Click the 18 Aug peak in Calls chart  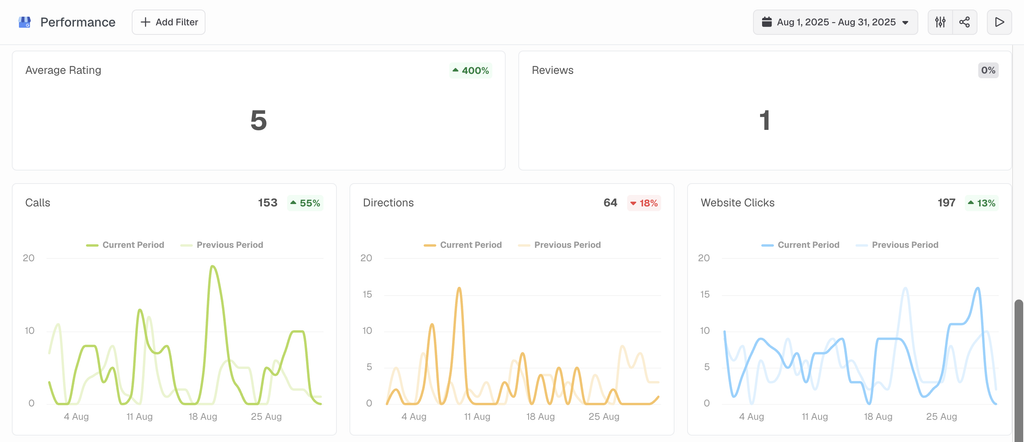tap(212, 266)
